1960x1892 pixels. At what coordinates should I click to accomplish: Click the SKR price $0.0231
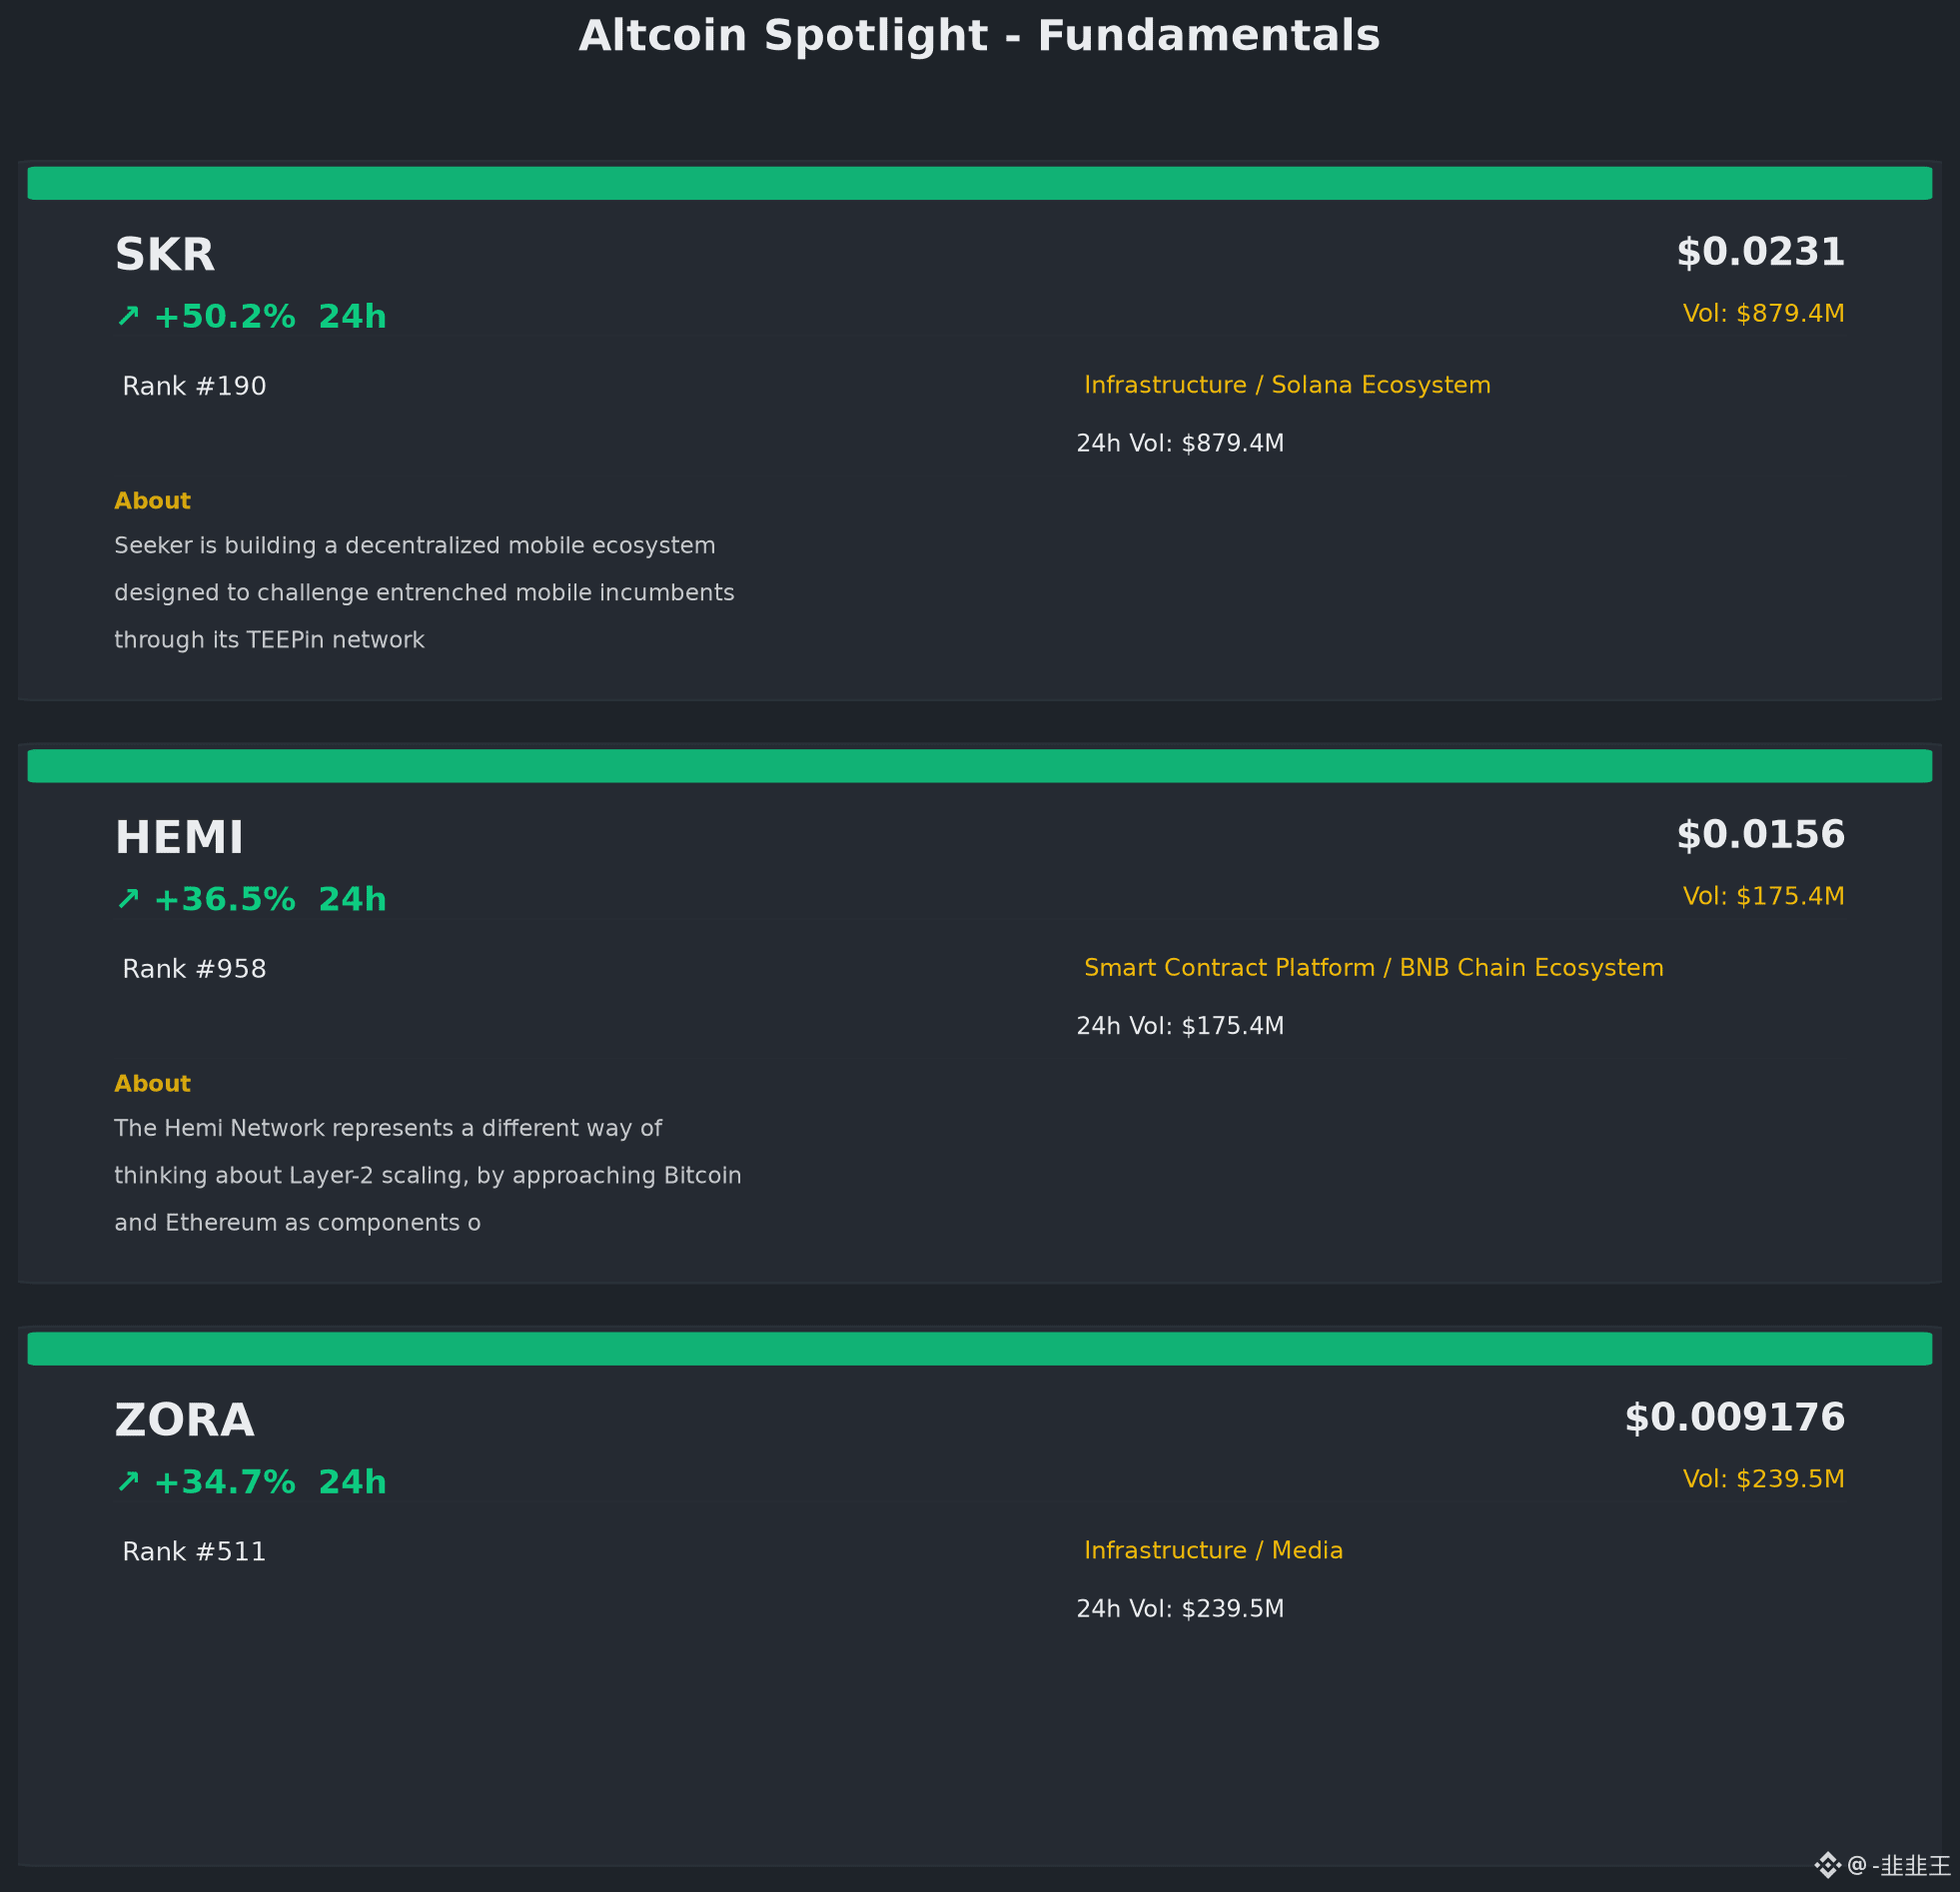click(x=1761, y=252)
